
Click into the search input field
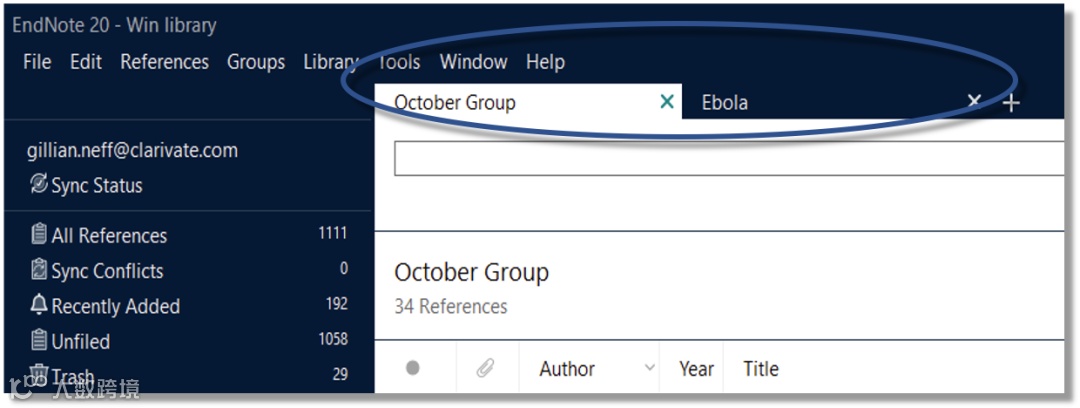click(728, 159)
